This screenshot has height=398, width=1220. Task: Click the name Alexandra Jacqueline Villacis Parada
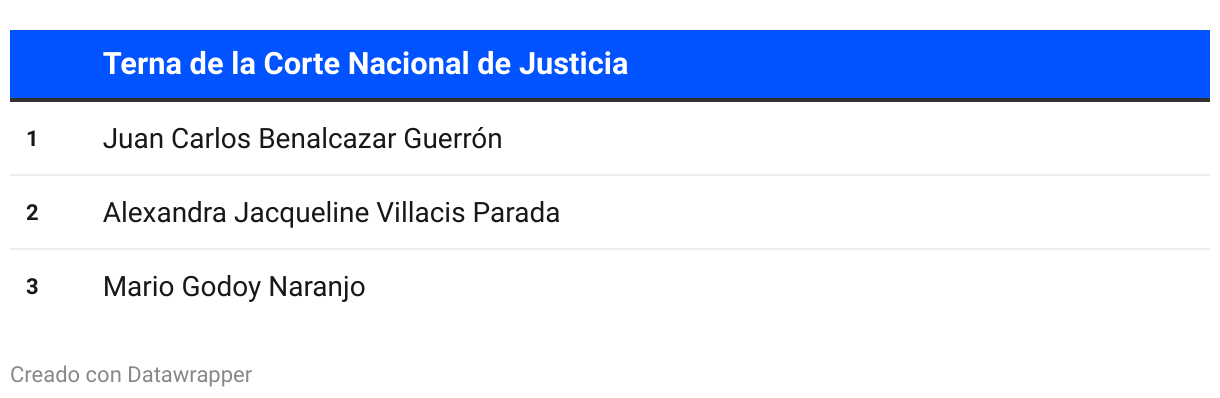331,213
